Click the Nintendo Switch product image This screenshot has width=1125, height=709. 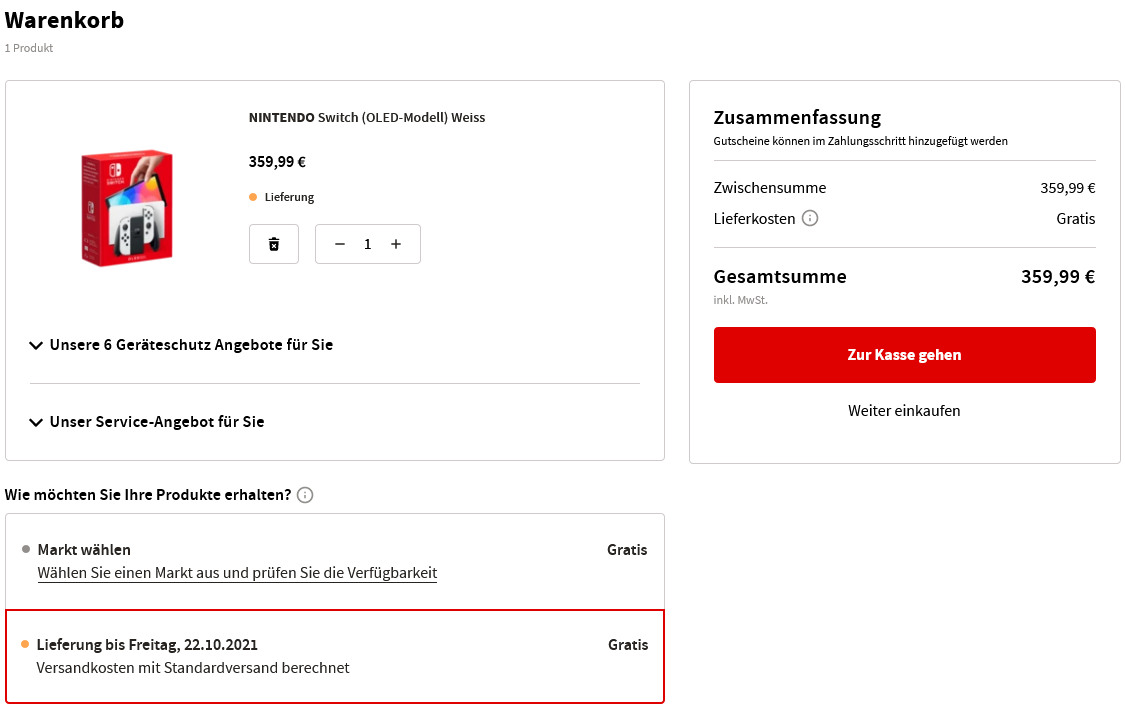pos(127,208)
